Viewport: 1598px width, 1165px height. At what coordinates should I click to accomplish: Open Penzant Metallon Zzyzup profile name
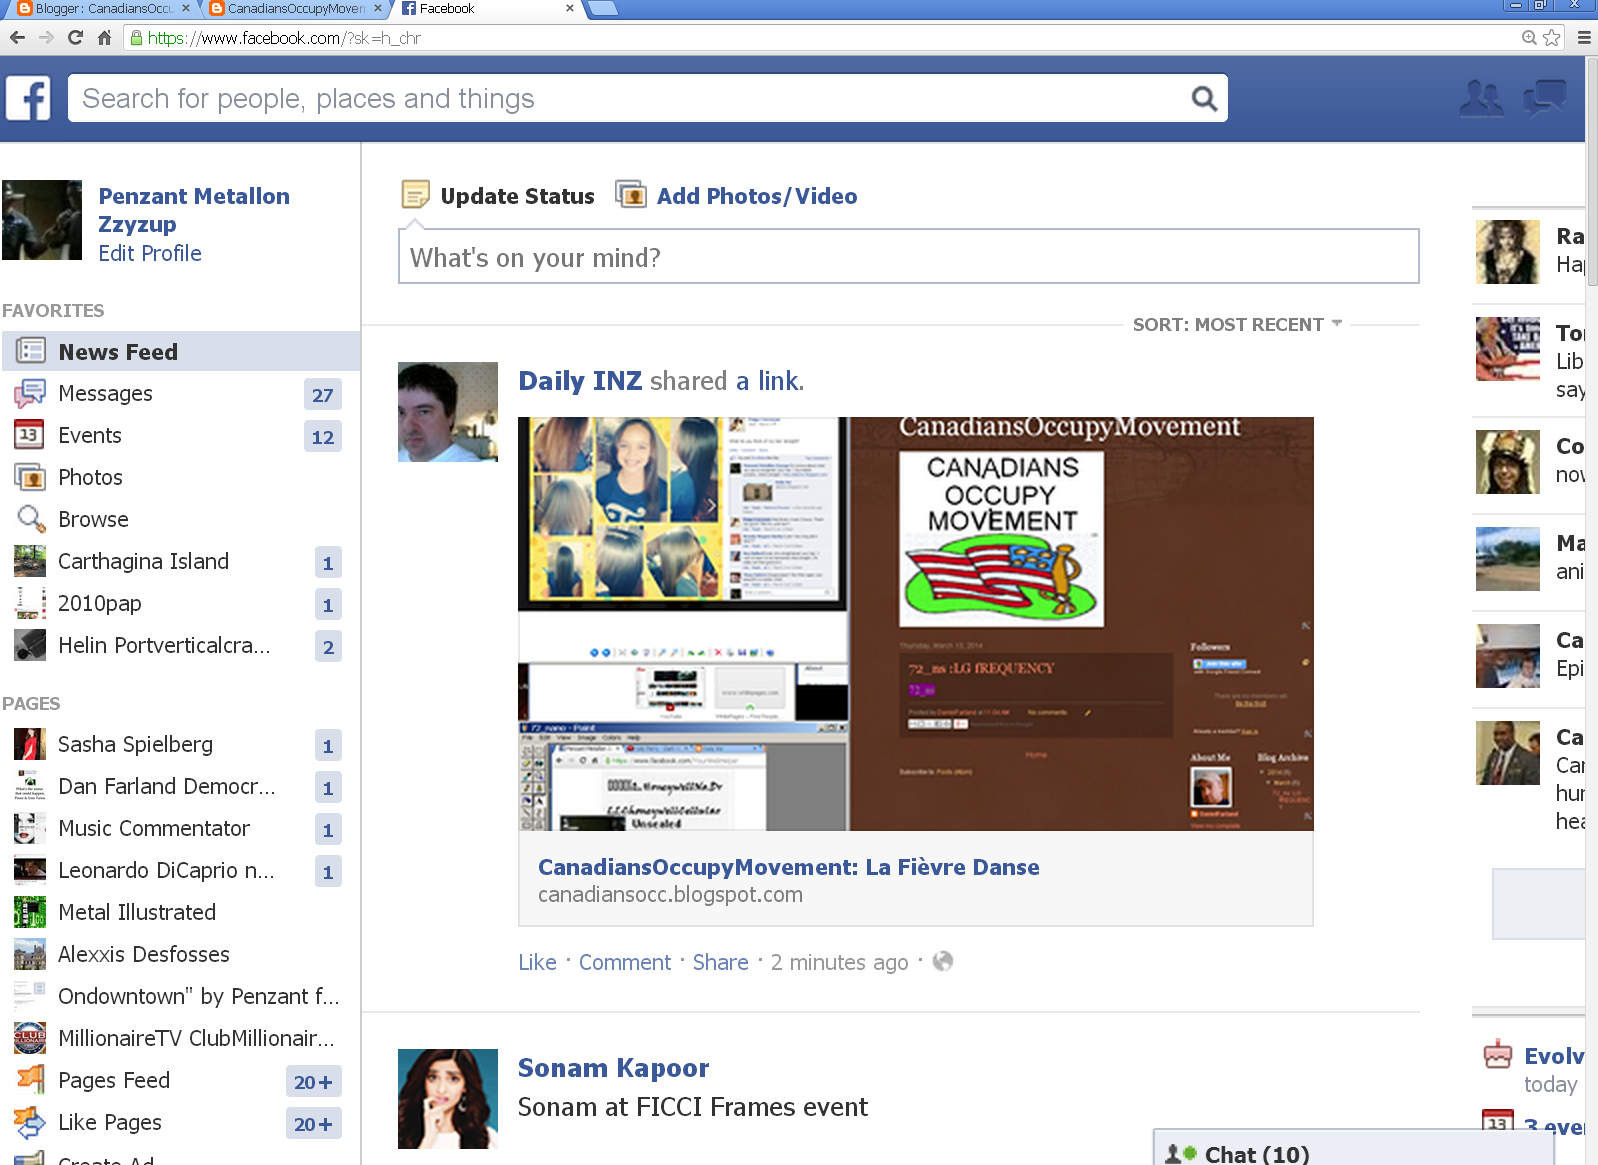(x=194, y=209)
